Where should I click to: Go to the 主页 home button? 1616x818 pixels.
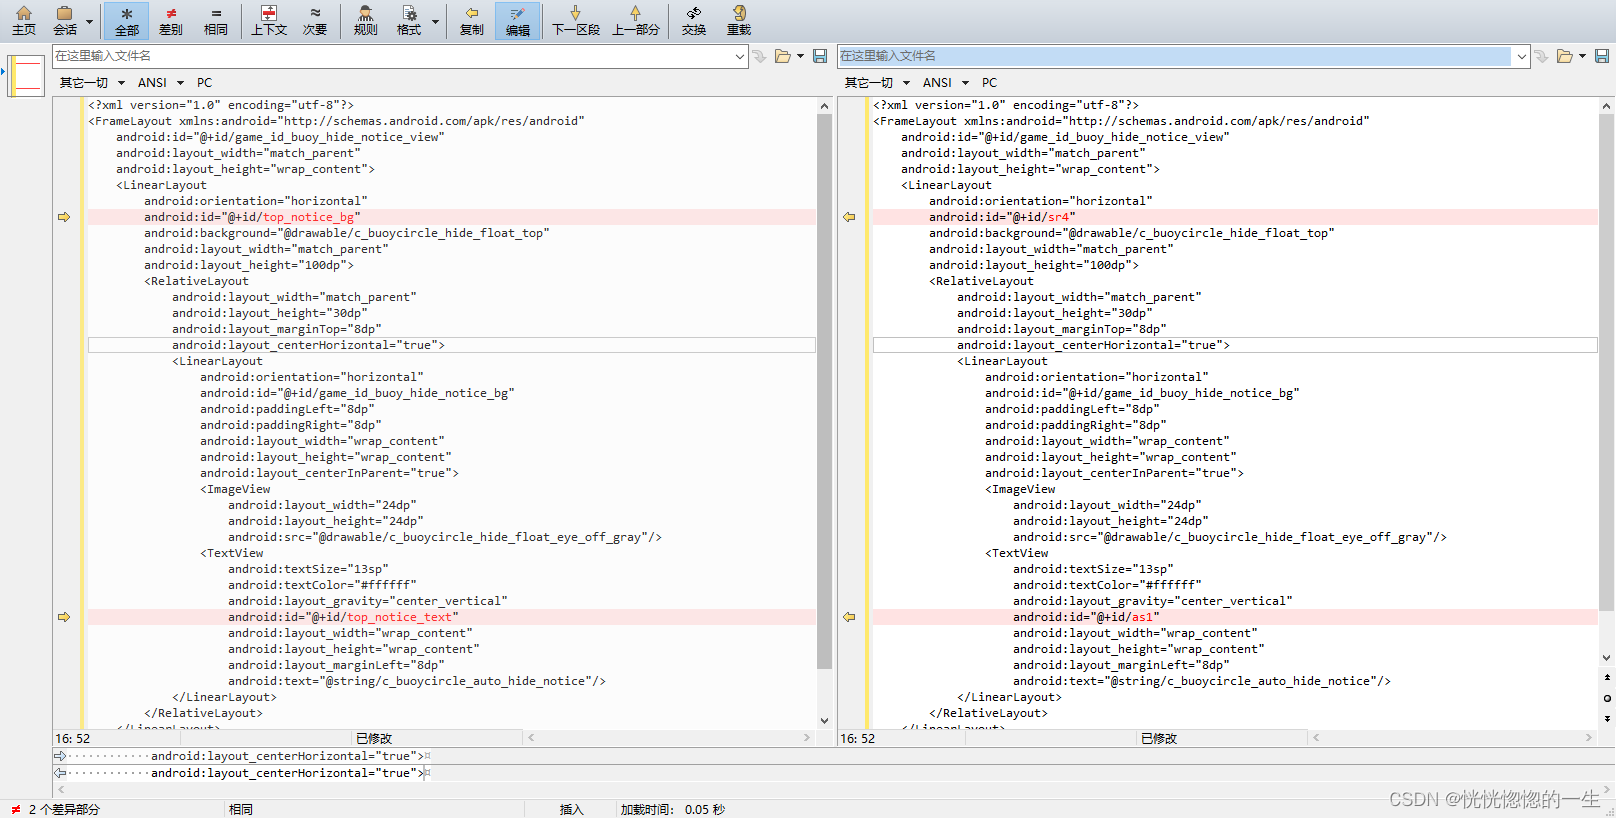(24, 20)
